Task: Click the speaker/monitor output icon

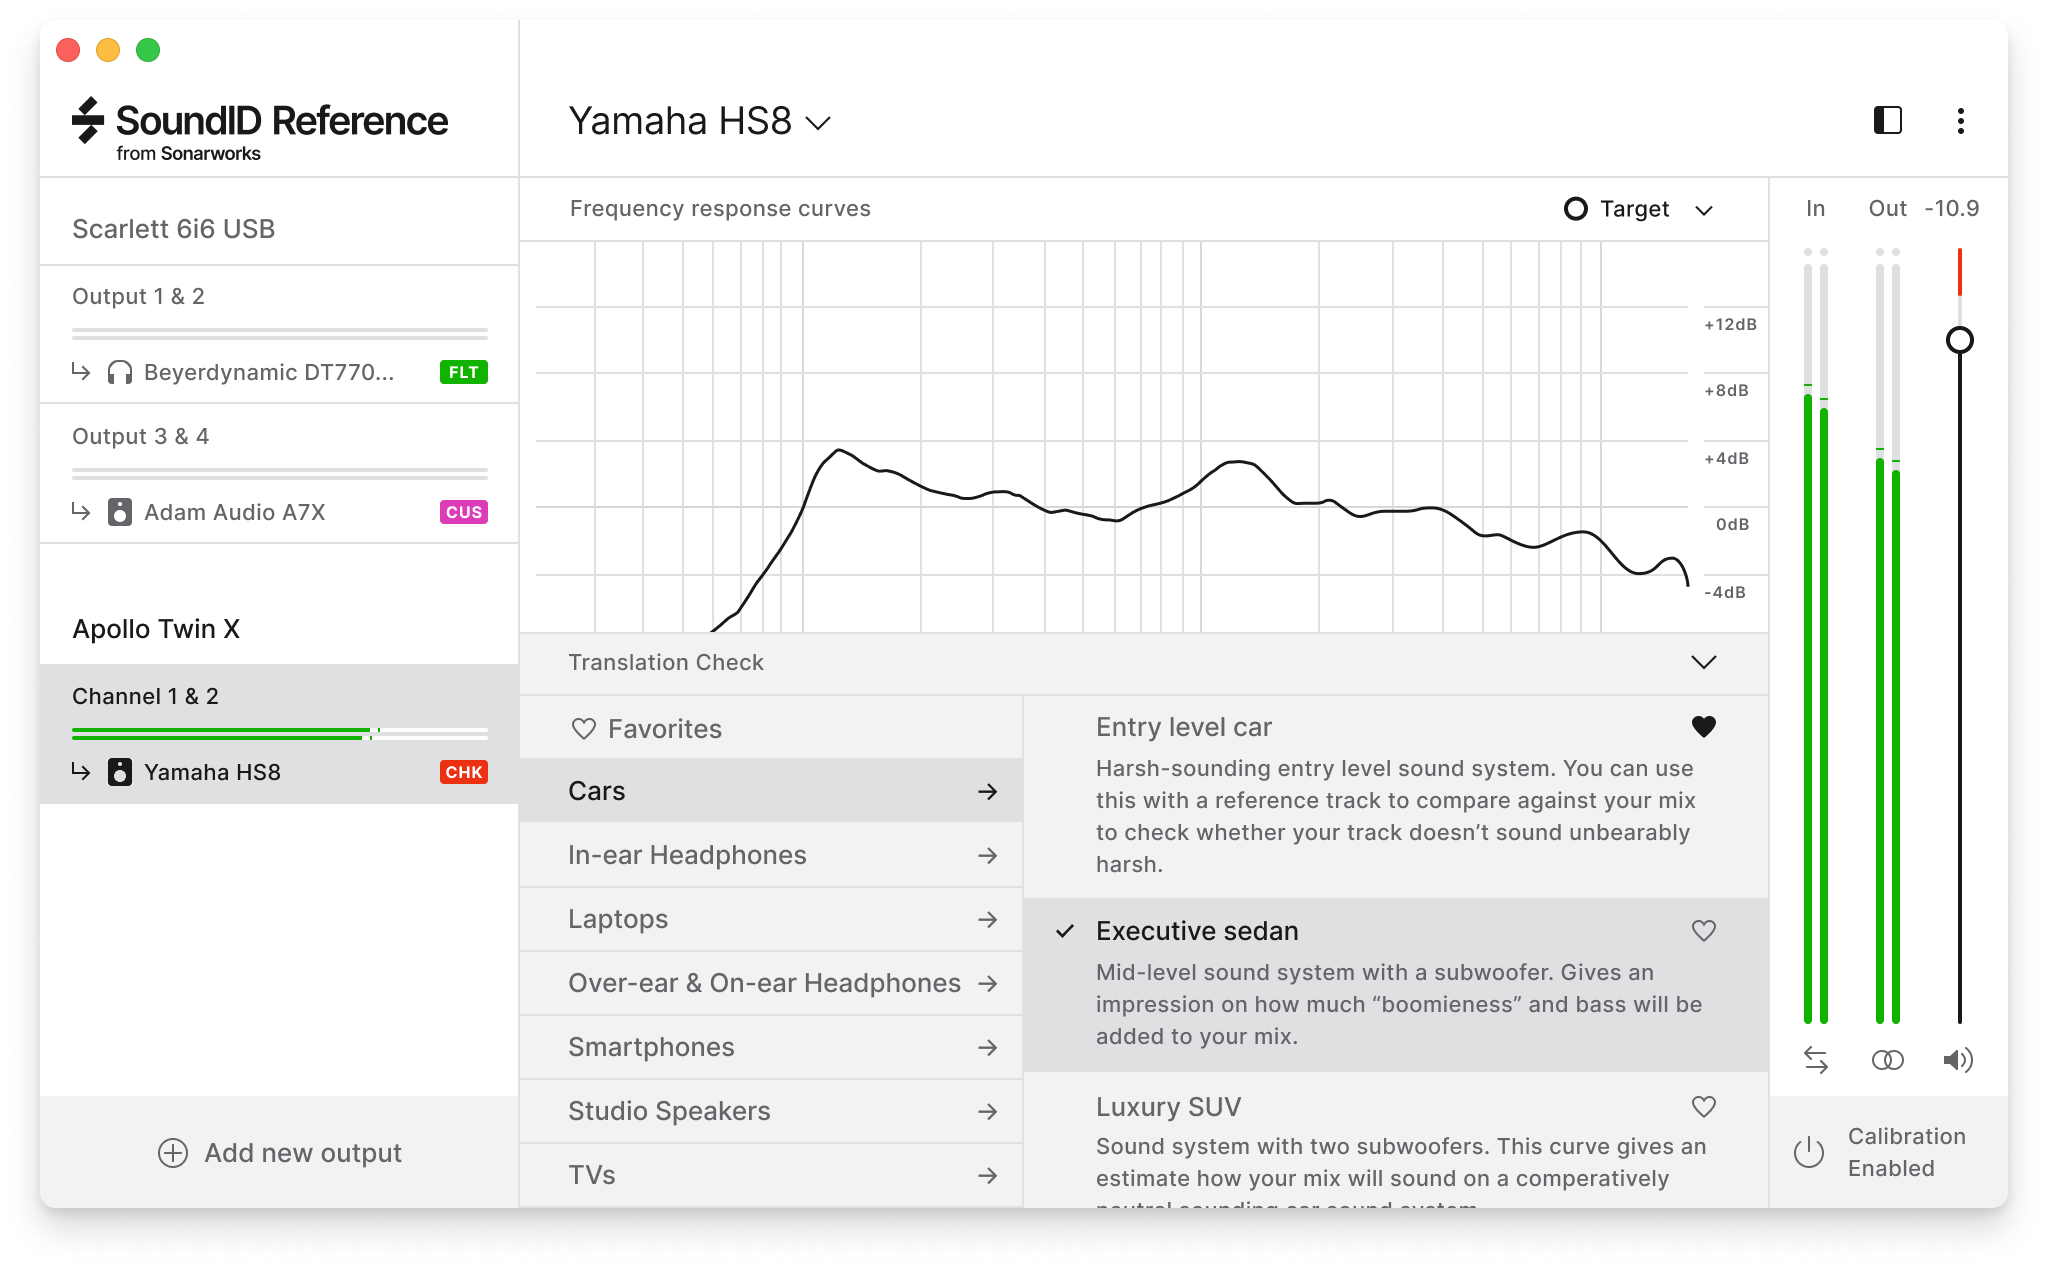Action: [1956, 1059]
